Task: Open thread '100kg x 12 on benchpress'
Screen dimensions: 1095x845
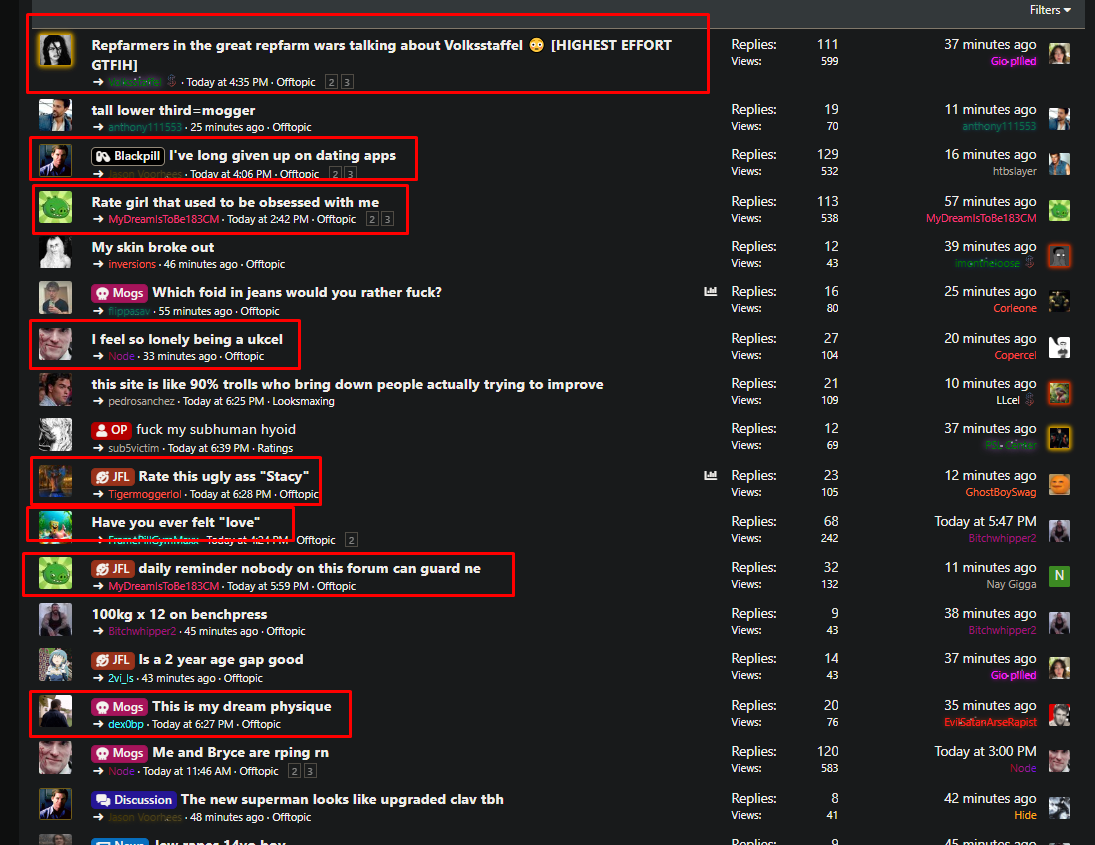Action: 179,615
